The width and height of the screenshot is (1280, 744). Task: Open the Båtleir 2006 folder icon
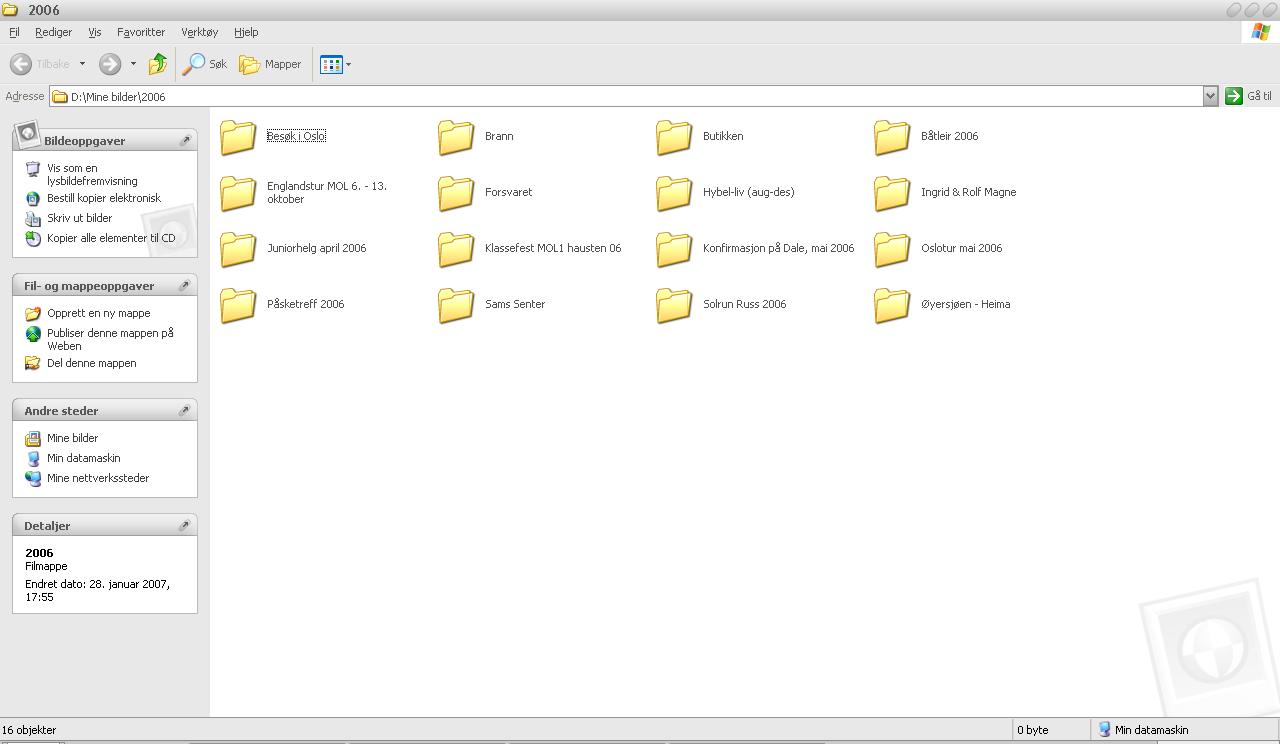pos(892,137)
